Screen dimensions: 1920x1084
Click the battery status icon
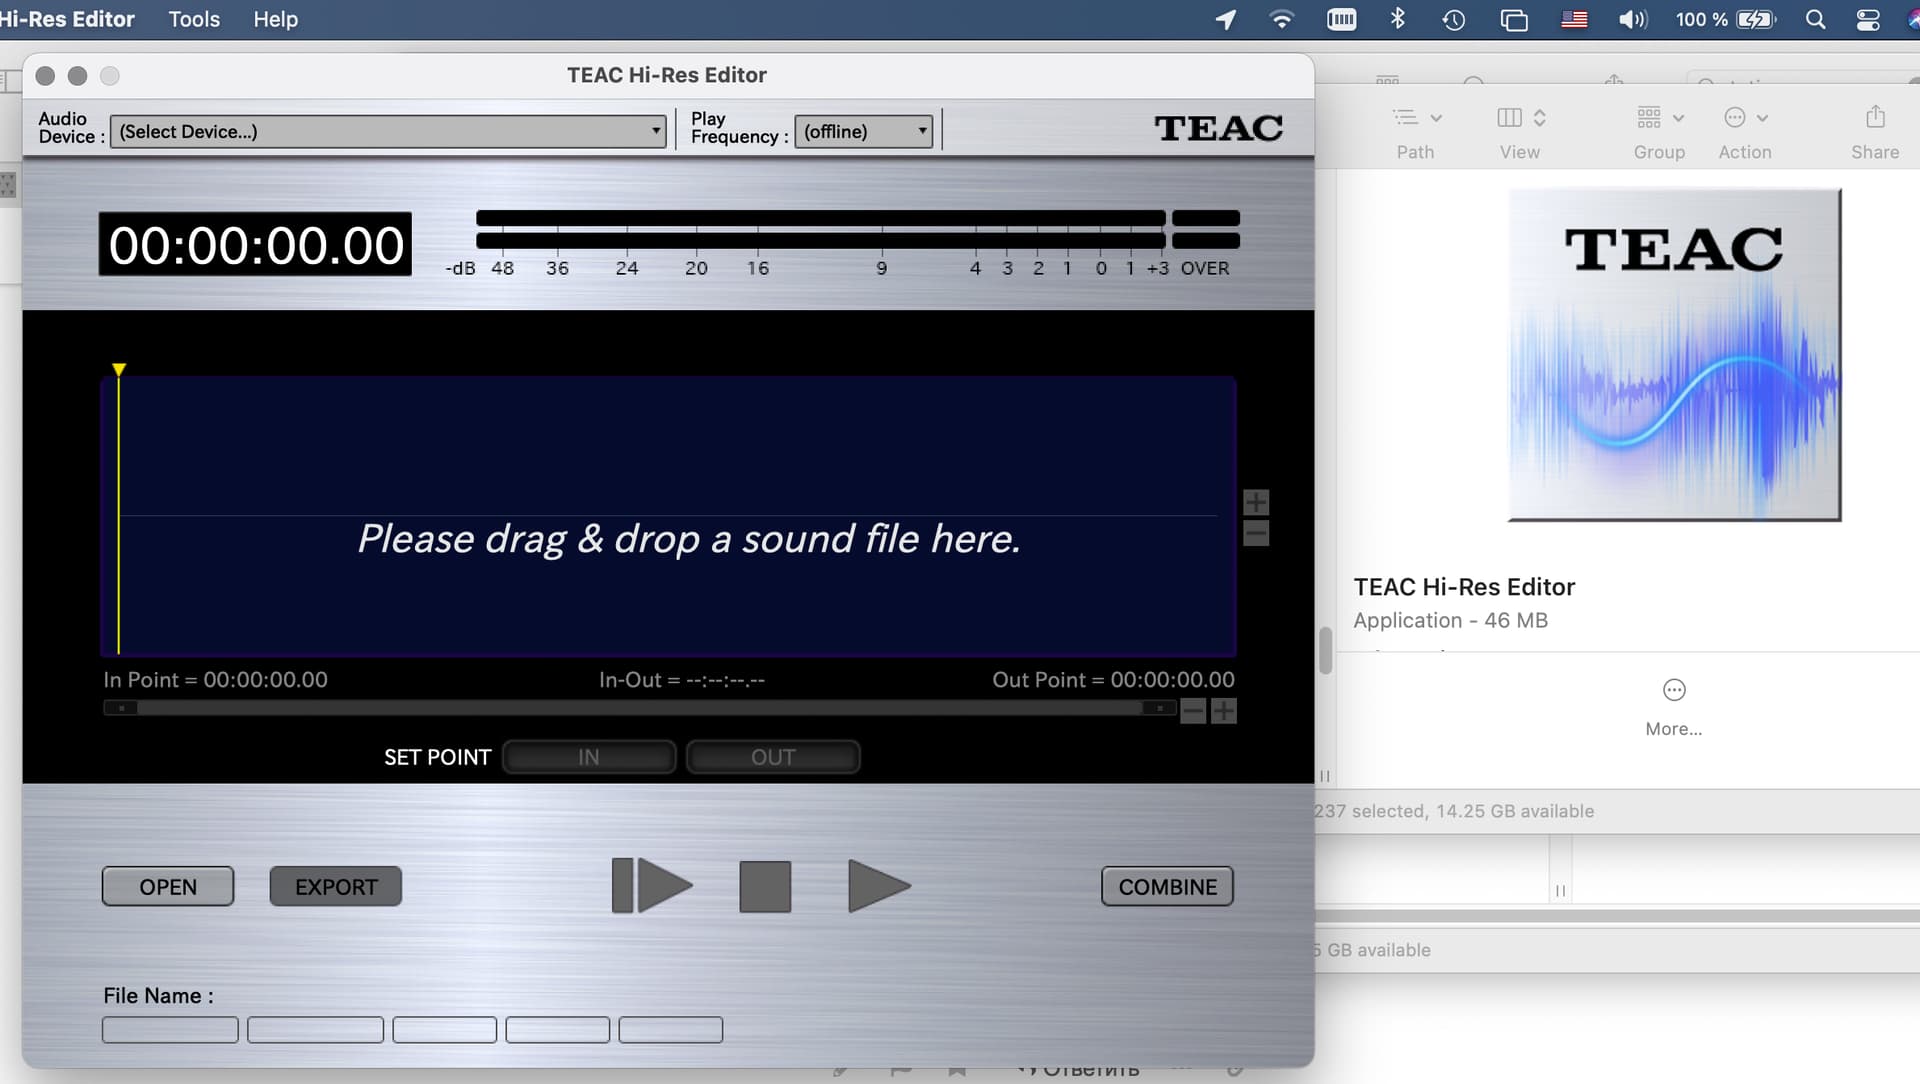(x=1757, y=19)
